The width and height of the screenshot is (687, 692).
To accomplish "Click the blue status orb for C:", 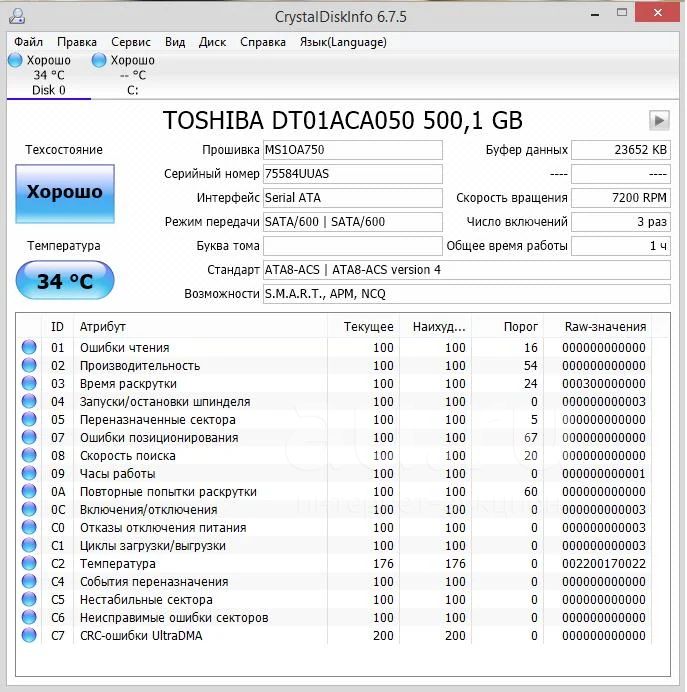I will [99, 60].
